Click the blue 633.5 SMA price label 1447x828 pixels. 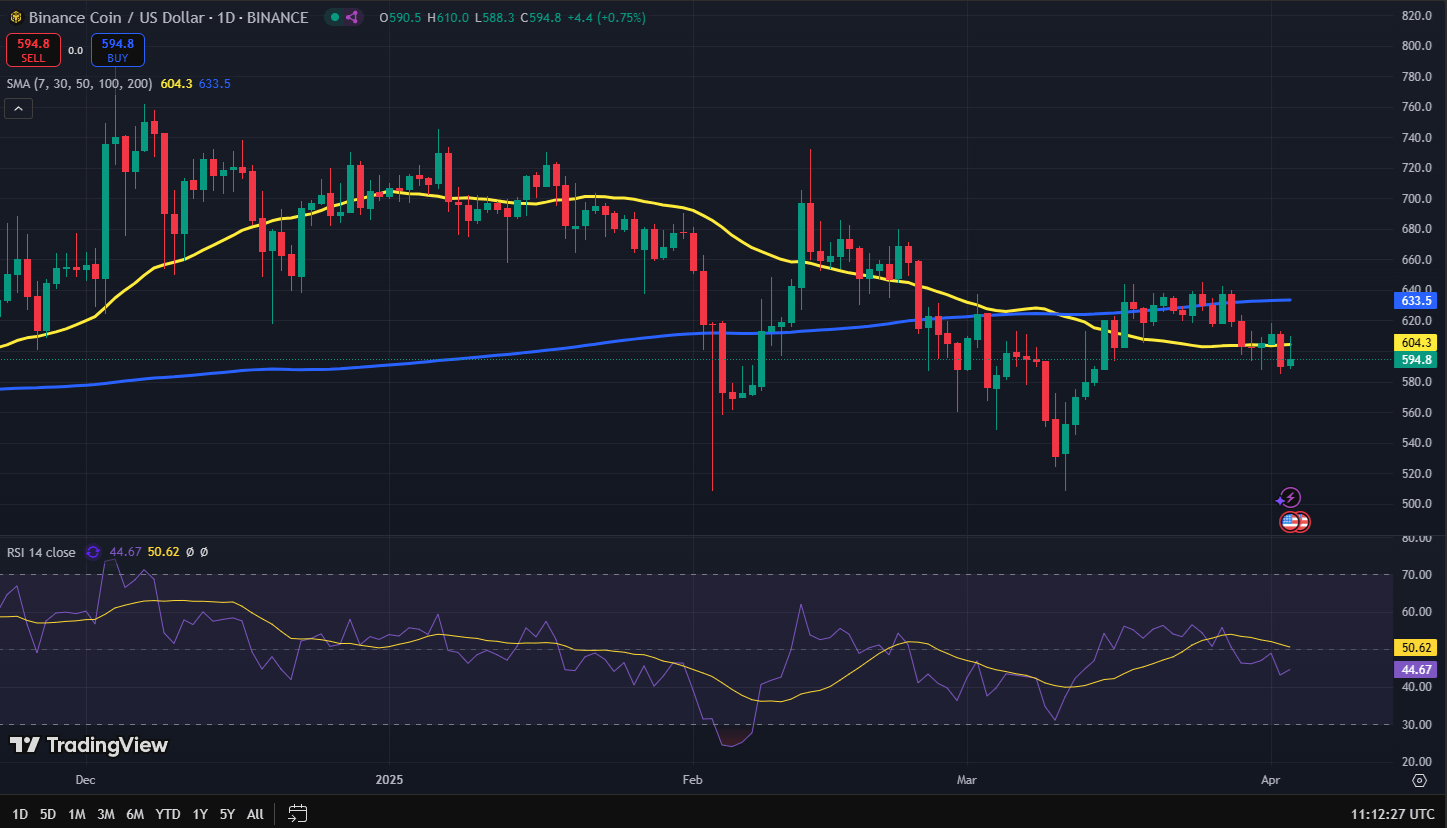point(1414,300)
